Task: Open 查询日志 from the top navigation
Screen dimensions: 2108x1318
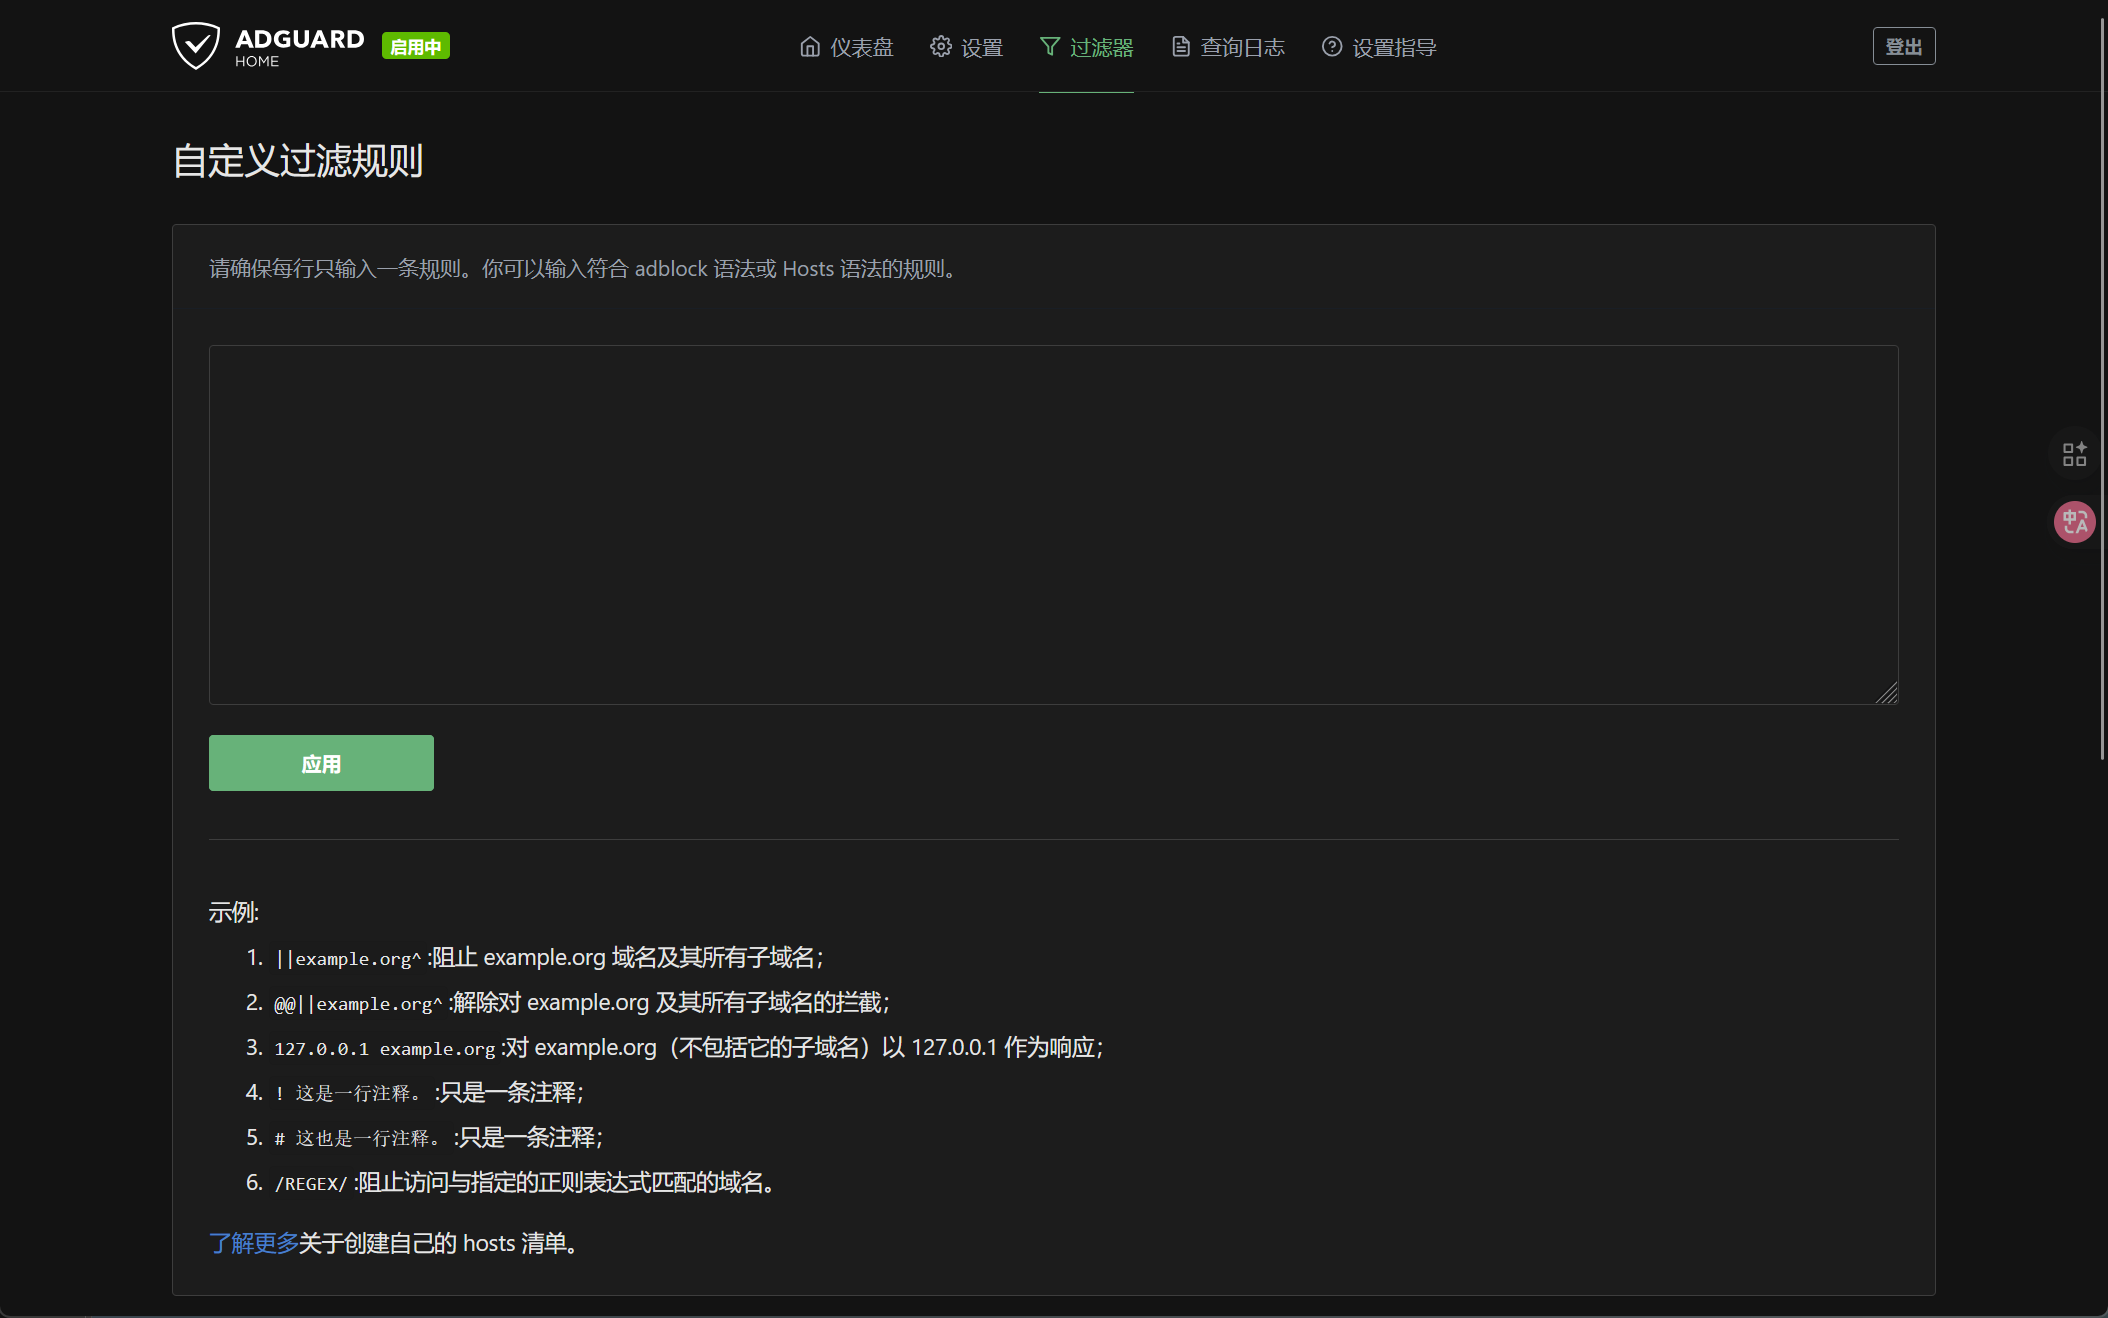Action: (1242, 46)
